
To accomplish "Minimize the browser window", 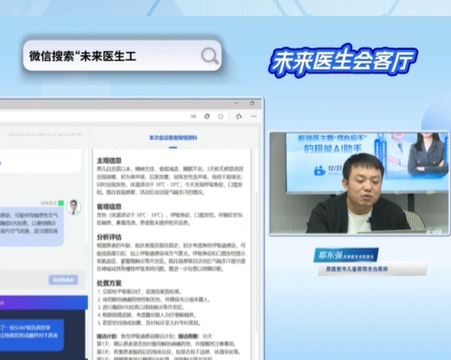I will [x=237, y=104].
